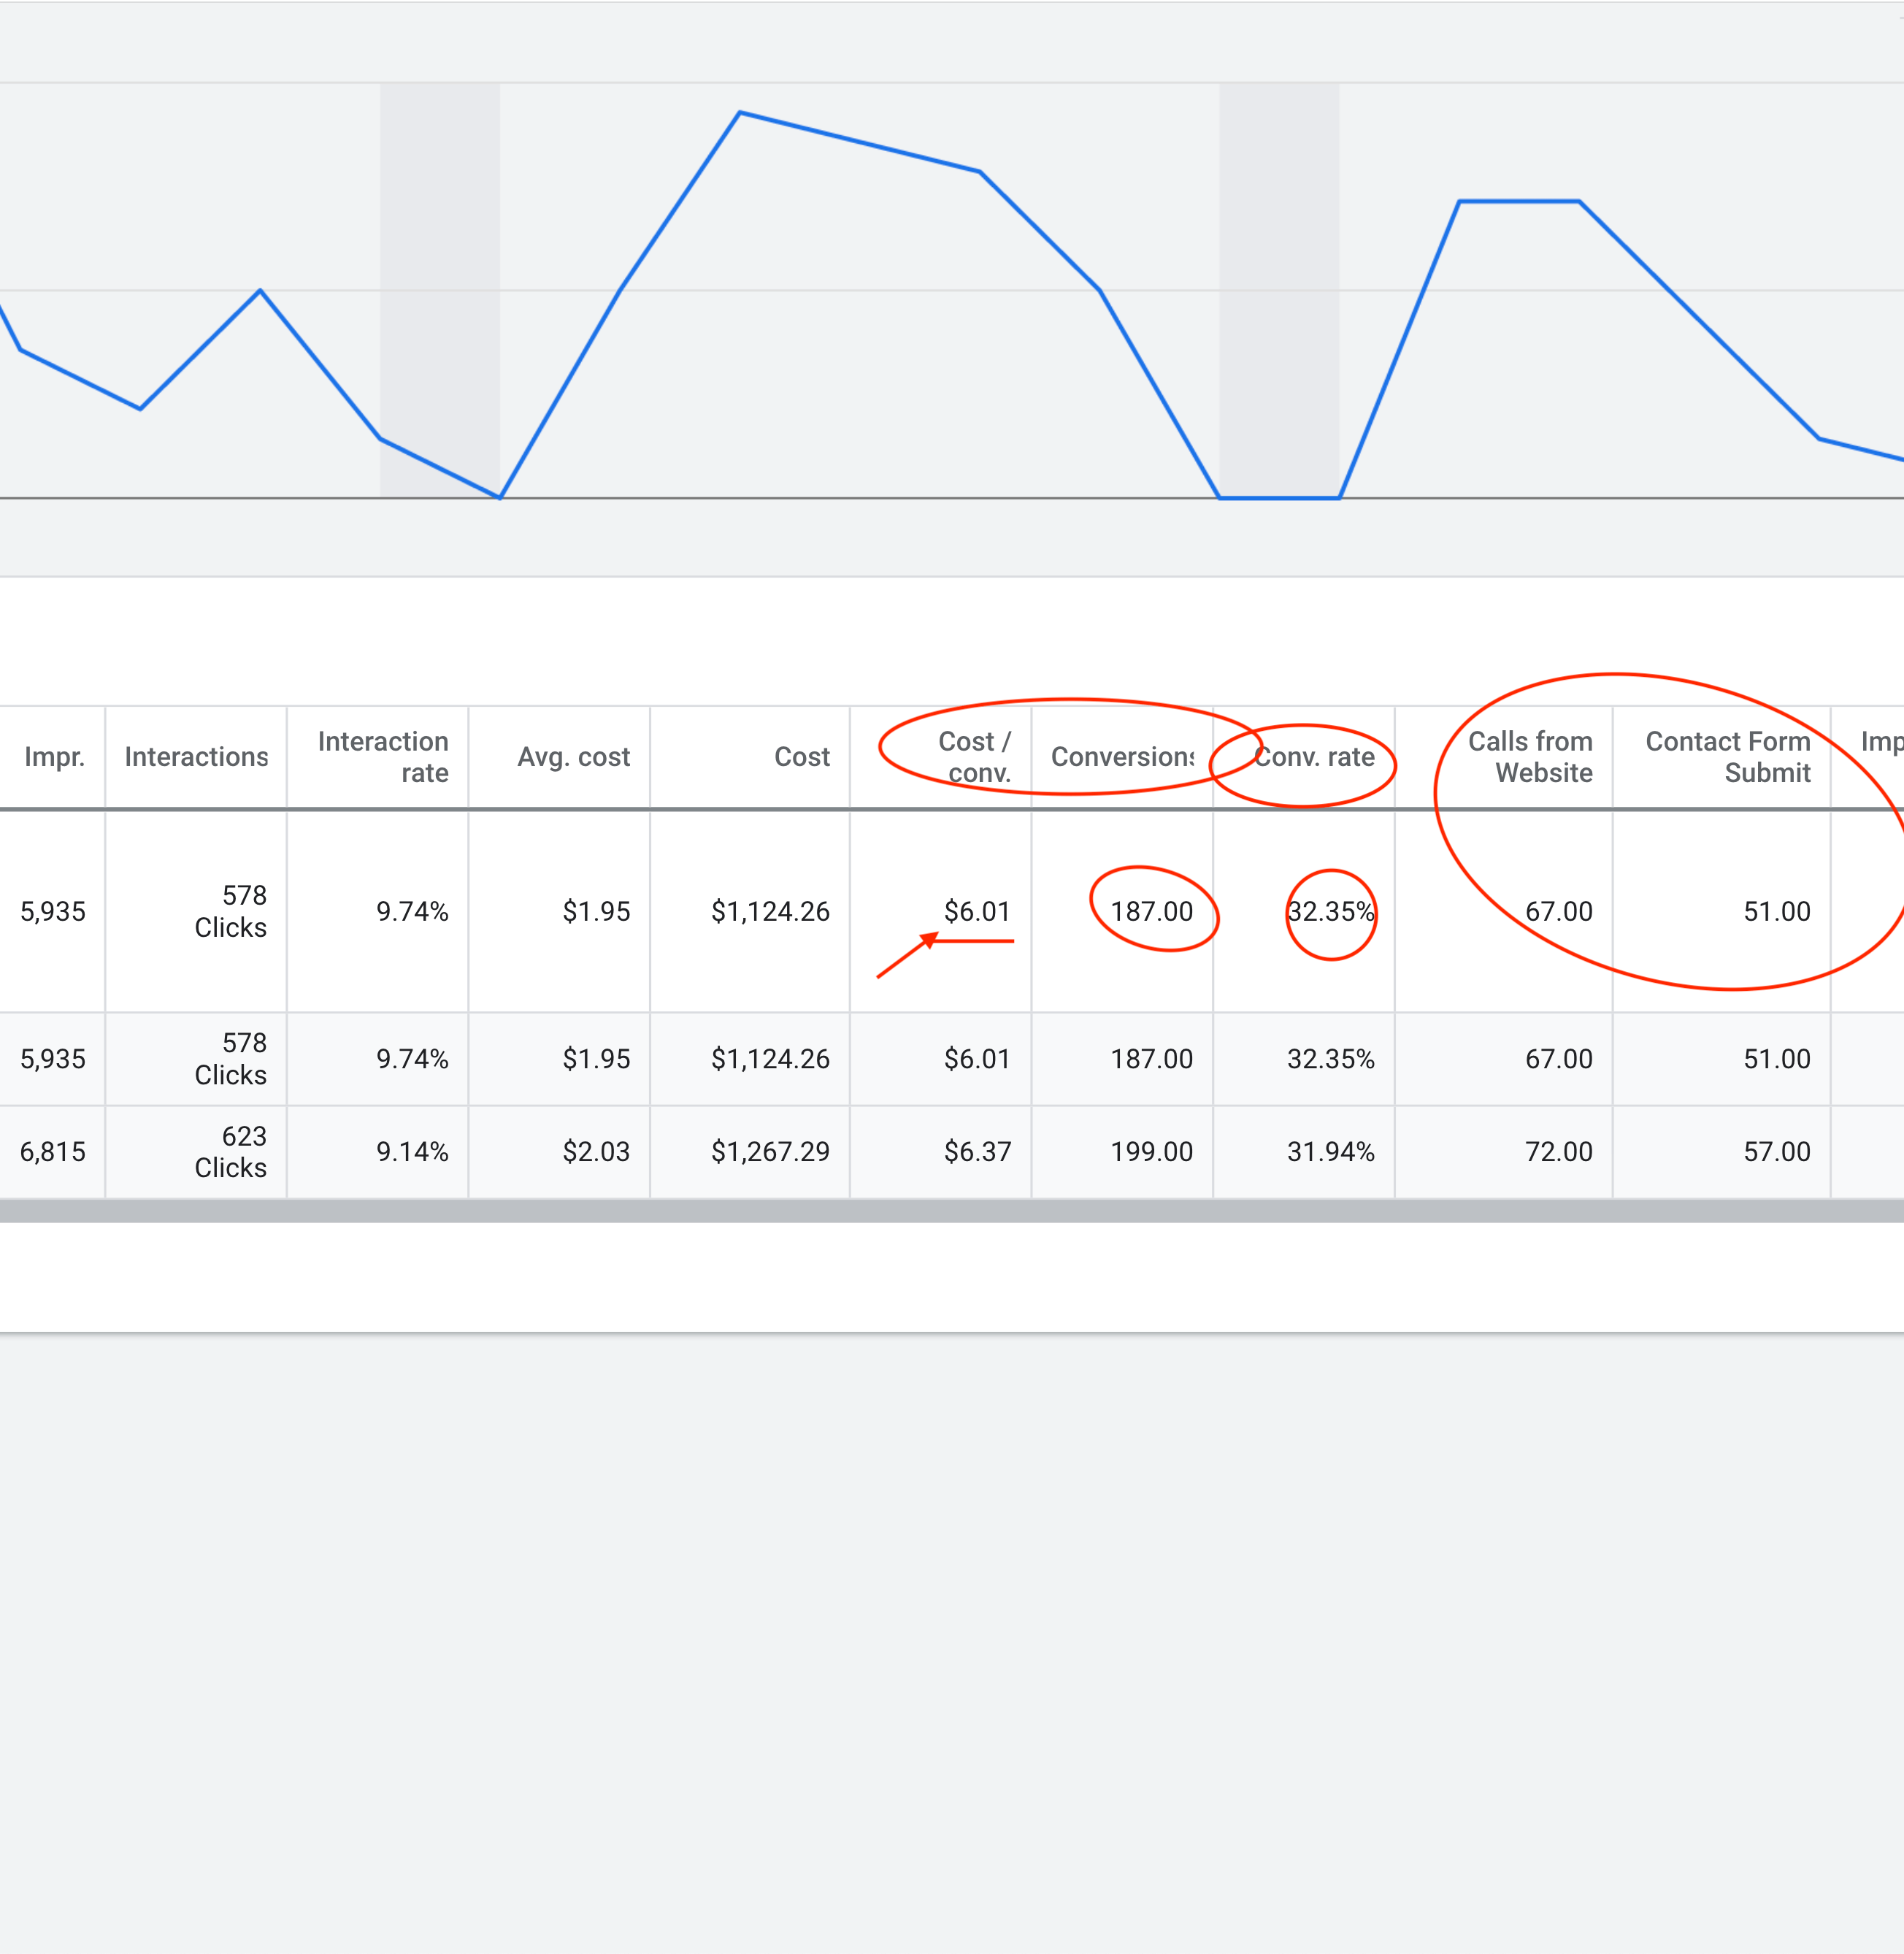
Task: Sort by the Avg. cost column
Action: (x=573, y=757)
